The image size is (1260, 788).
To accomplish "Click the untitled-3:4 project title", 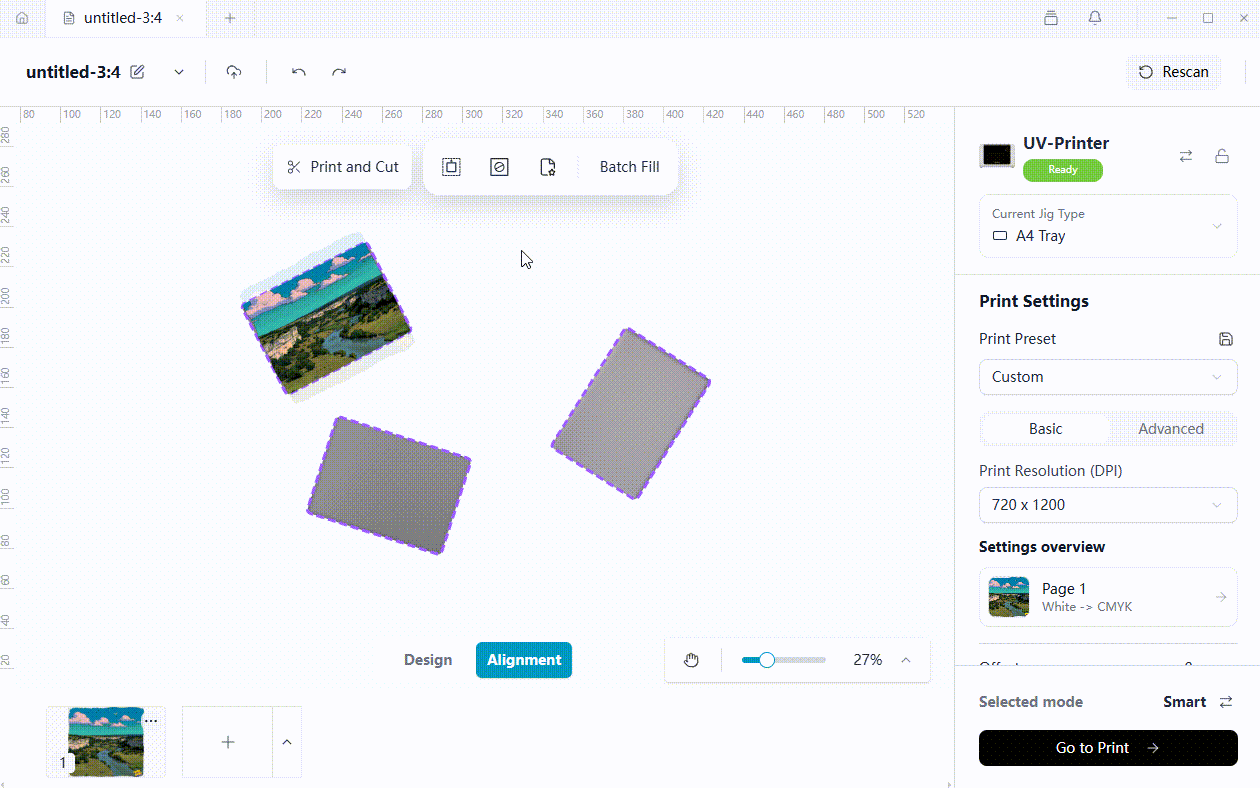I will 73,72.
